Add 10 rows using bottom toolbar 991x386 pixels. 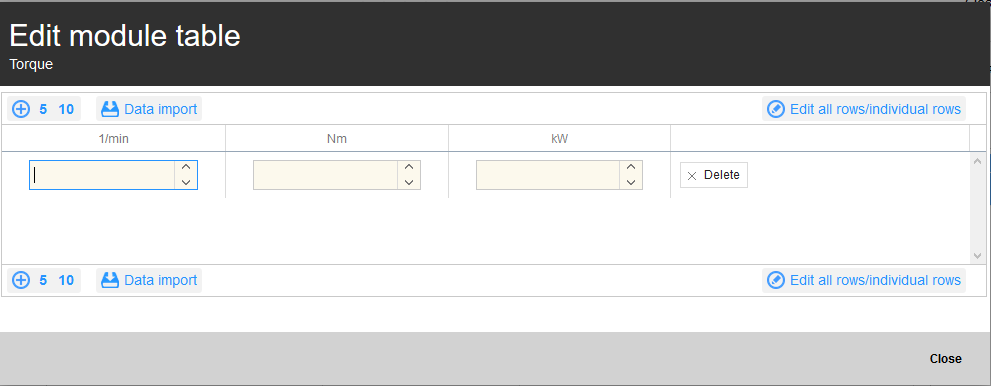point(66,280)
